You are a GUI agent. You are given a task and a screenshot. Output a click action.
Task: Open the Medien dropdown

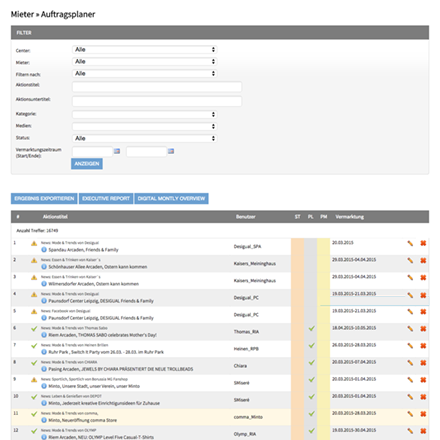[145, 126]
